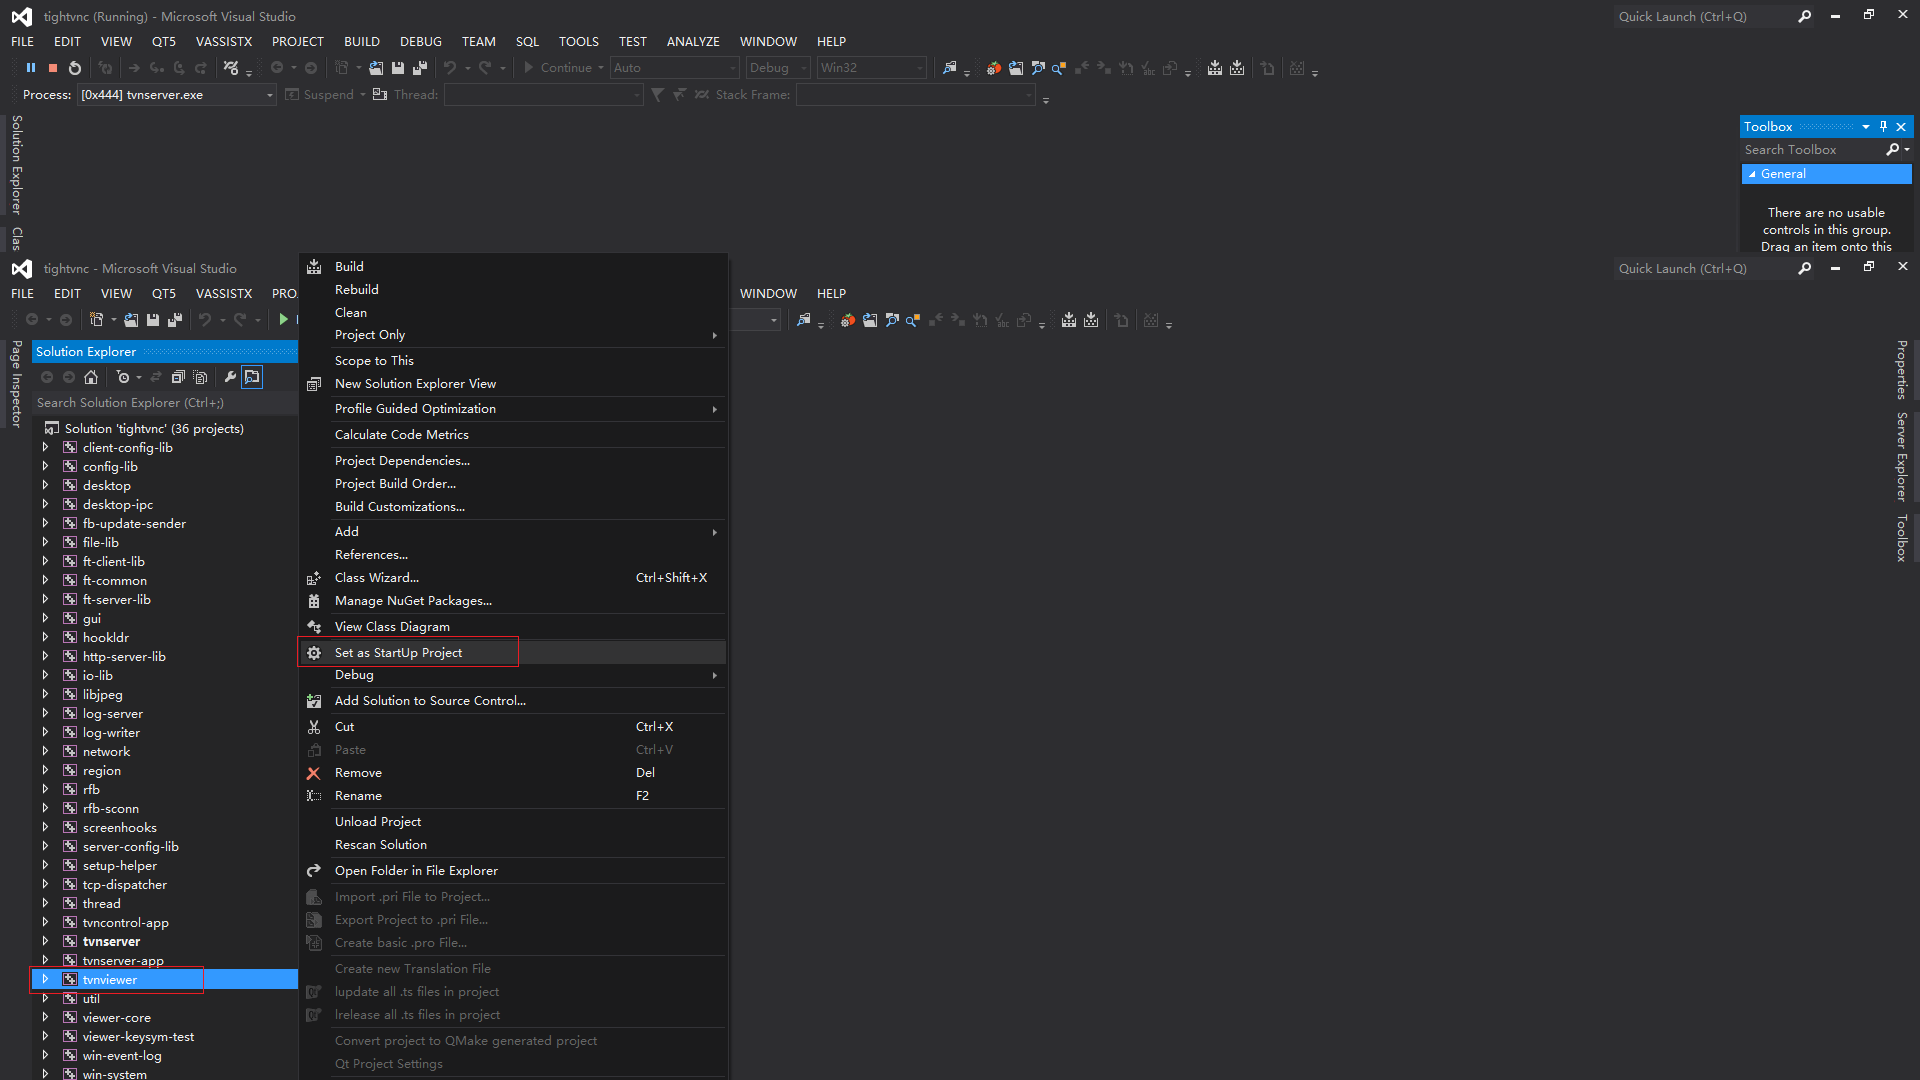Select the Home icon in Solution Explorer

point(91,377)
